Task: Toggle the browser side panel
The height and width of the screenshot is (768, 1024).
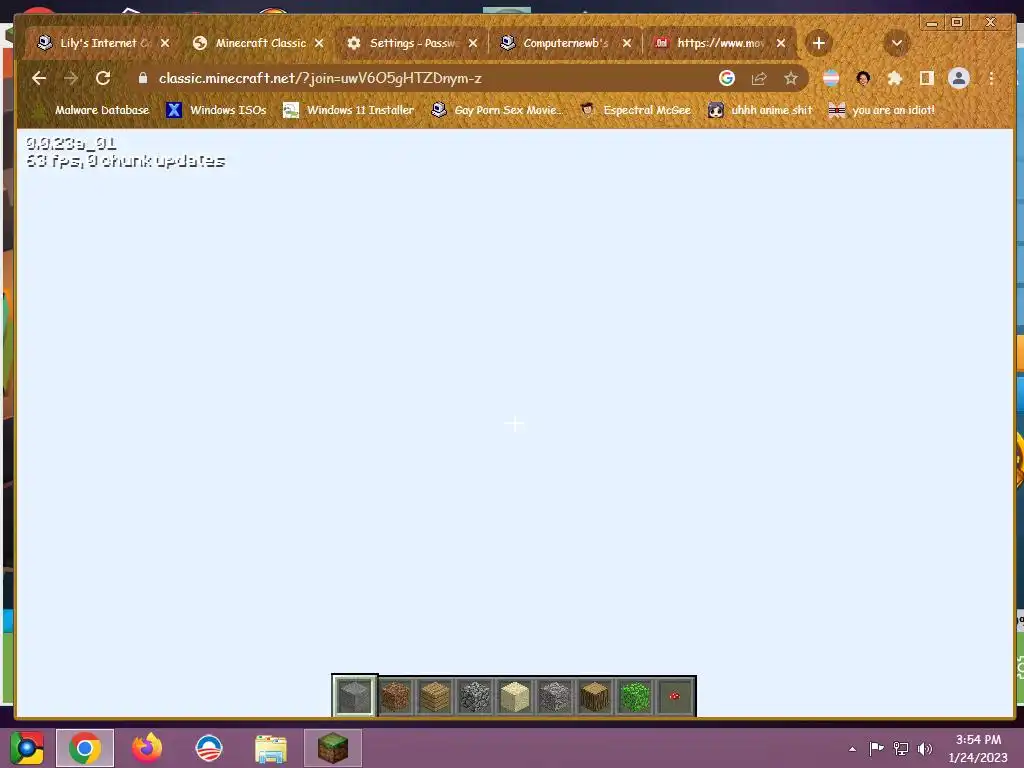Action: tap(926, 78)
